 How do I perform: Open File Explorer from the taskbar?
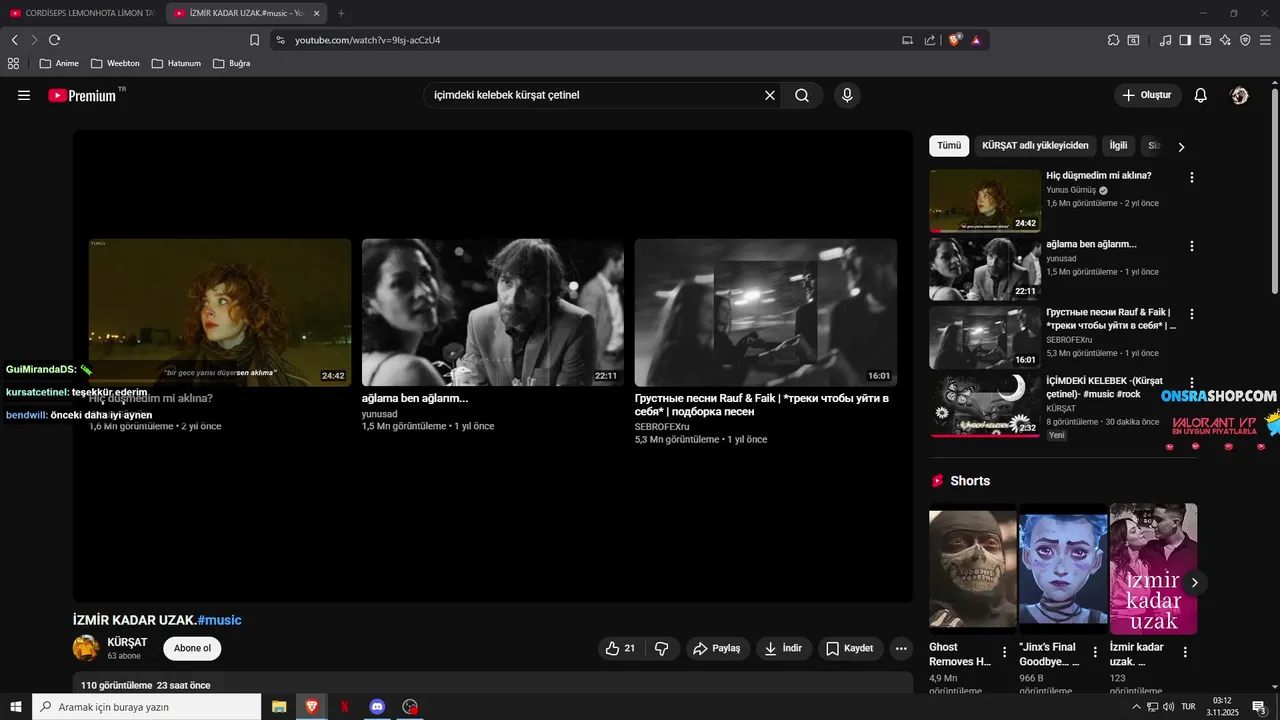(279, 706)
